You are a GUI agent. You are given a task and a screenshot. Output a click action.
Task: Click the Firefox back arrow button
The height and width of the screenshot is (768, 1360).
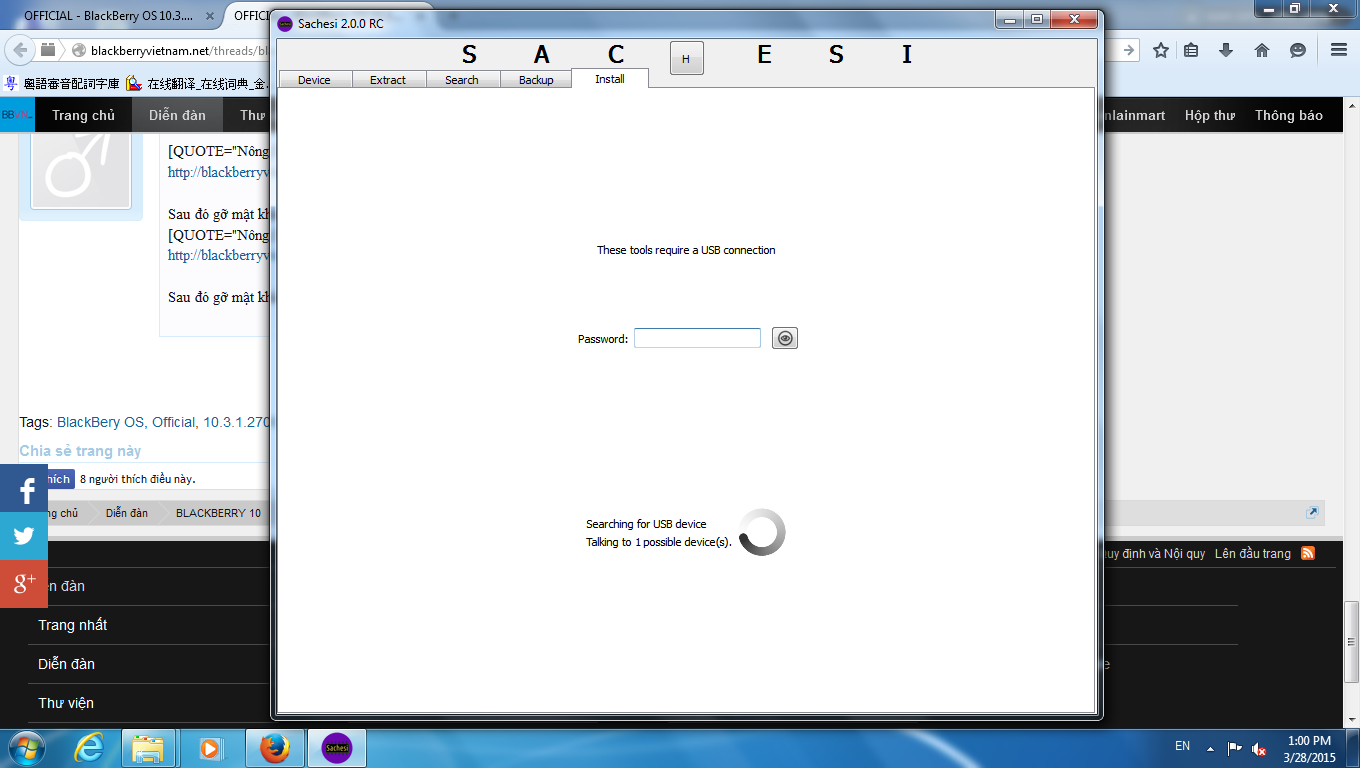19,50
